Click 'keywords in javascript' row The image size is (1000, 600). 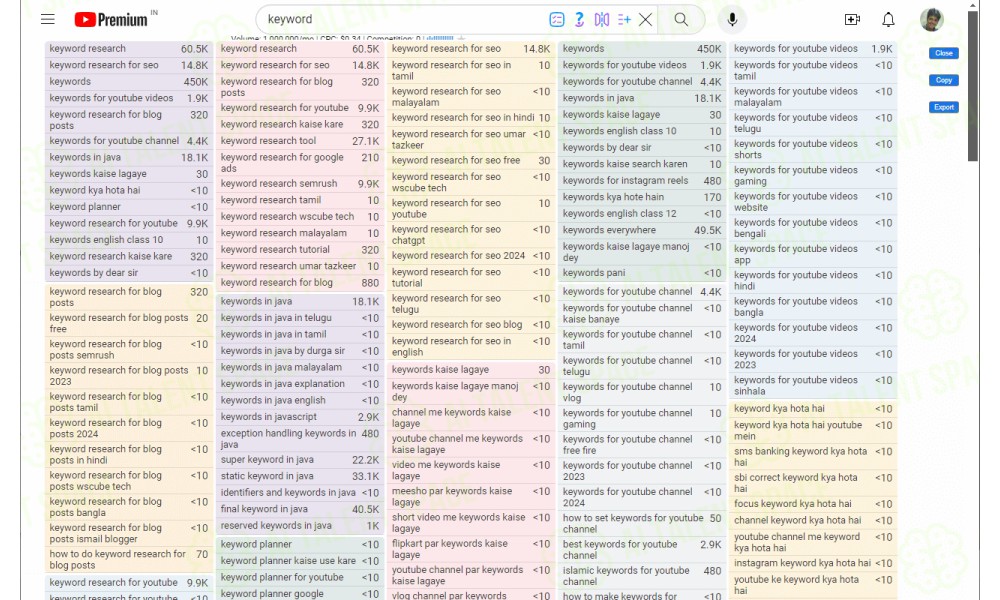point(300,417)
